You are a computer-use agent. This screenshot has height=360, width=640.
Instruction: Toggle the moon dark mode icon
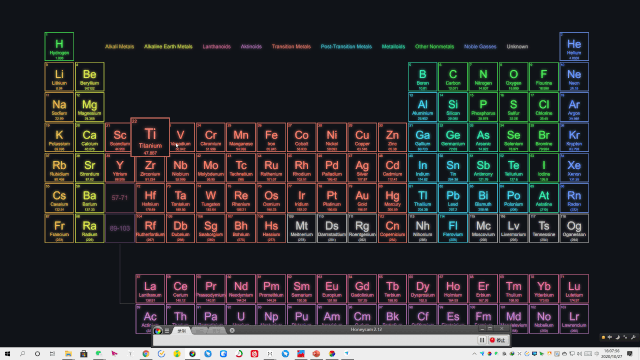[618, 337]
